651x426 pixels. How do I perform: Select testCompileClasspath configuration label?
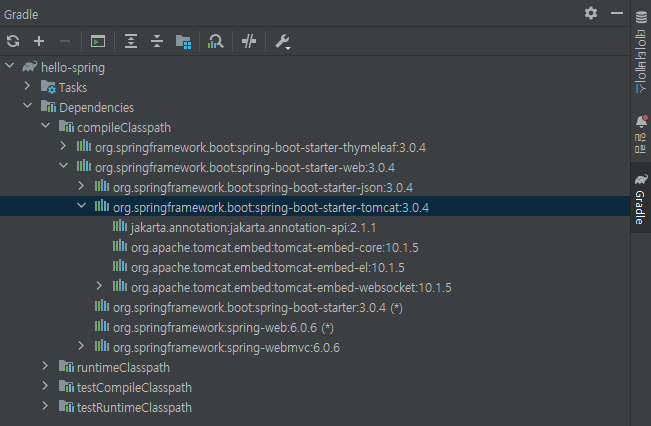[x=134, y=387]
